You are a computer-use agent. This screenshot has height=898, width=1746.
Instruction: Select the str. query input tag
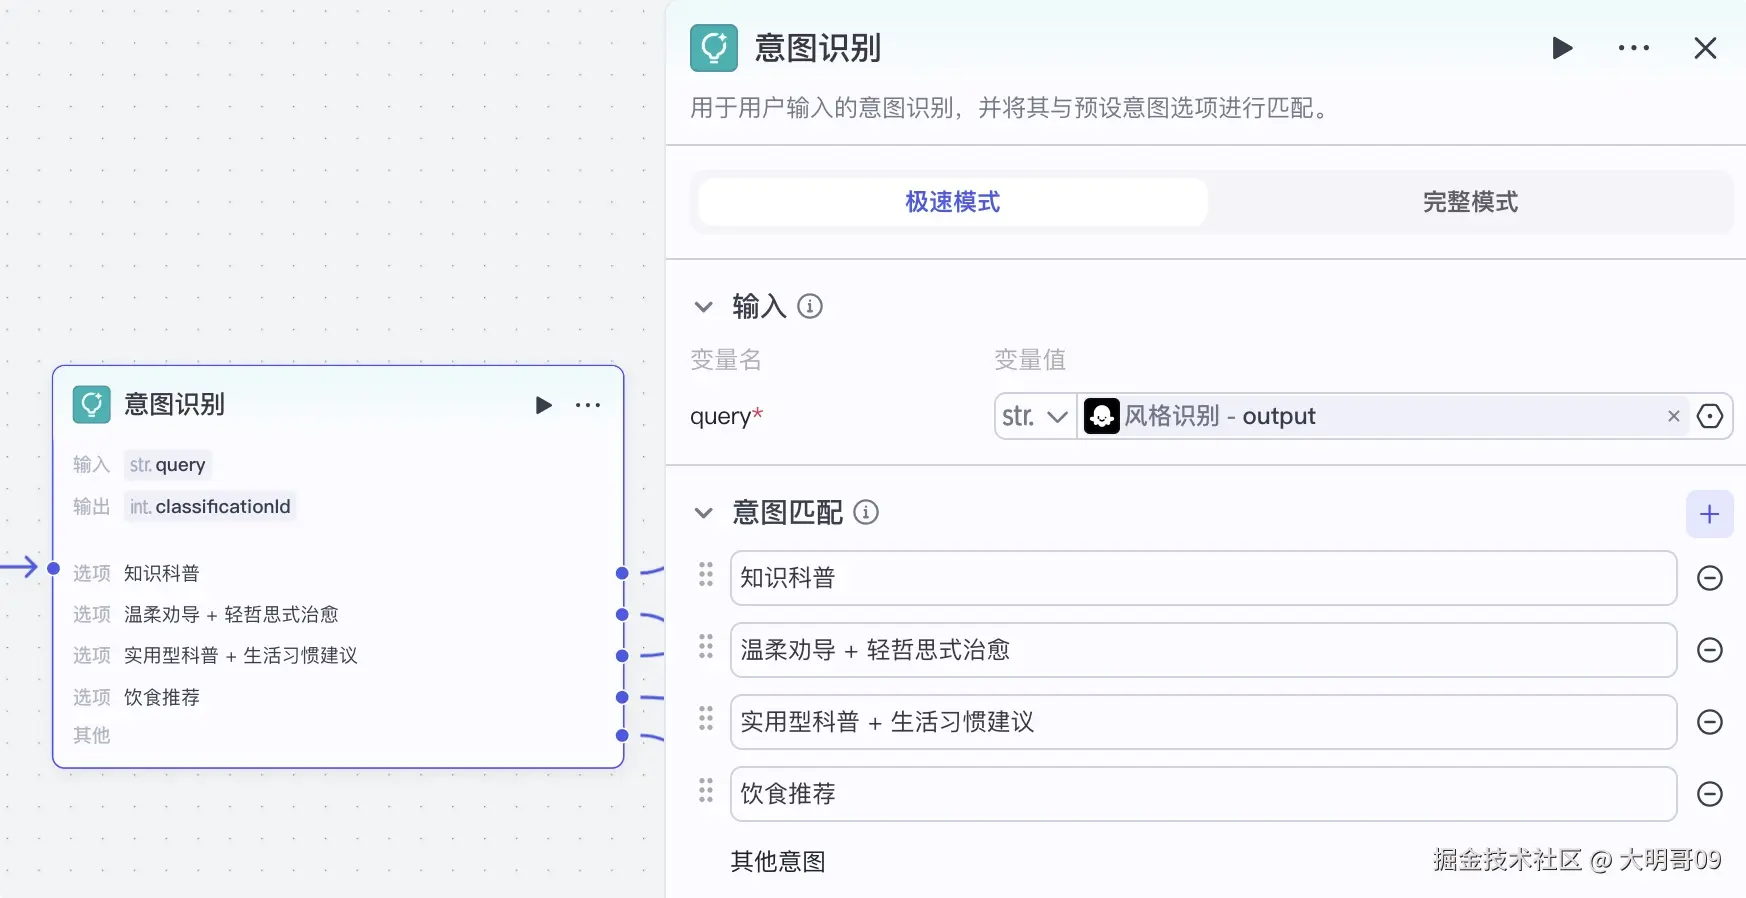point(168,465)
